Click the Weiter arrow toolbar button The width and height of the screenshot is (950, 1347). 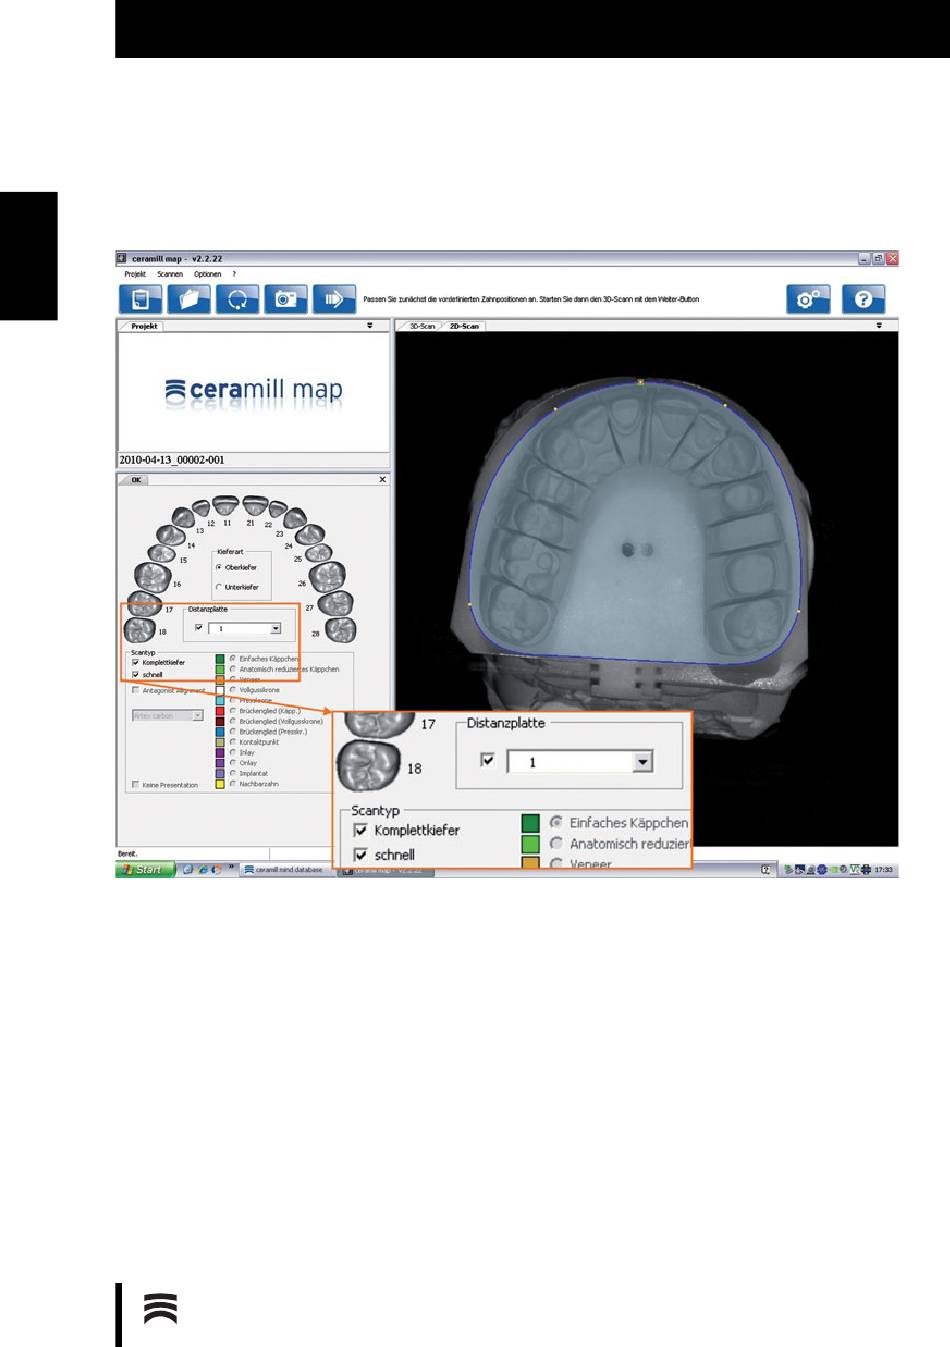(x=334, y=299)
